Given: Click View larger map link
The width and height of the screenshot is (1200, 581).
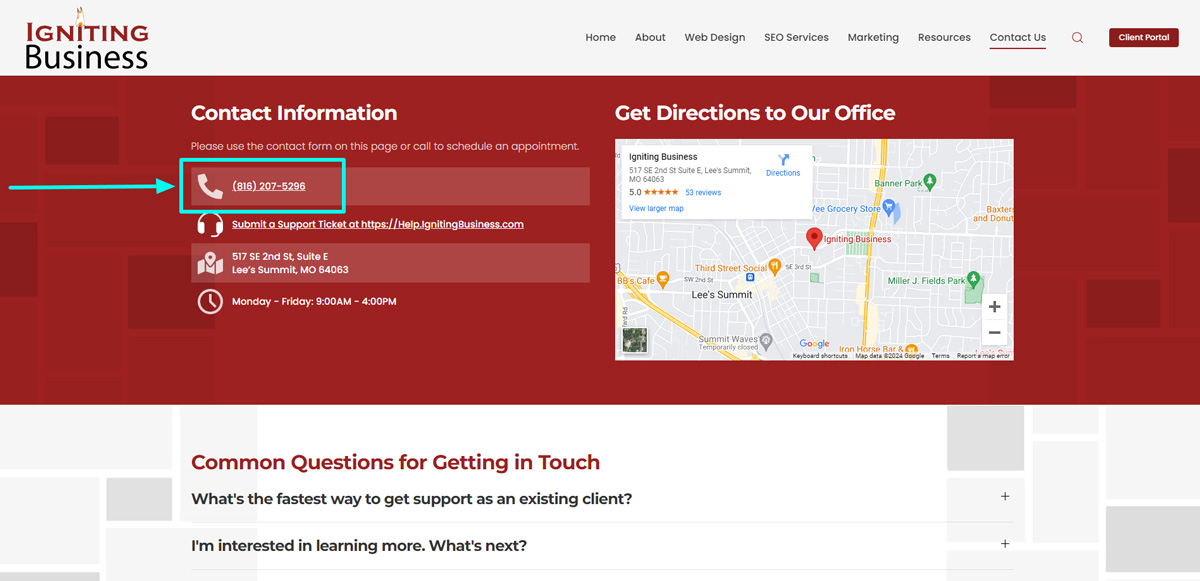Looking at the screenshot, I should coord(656,208).
